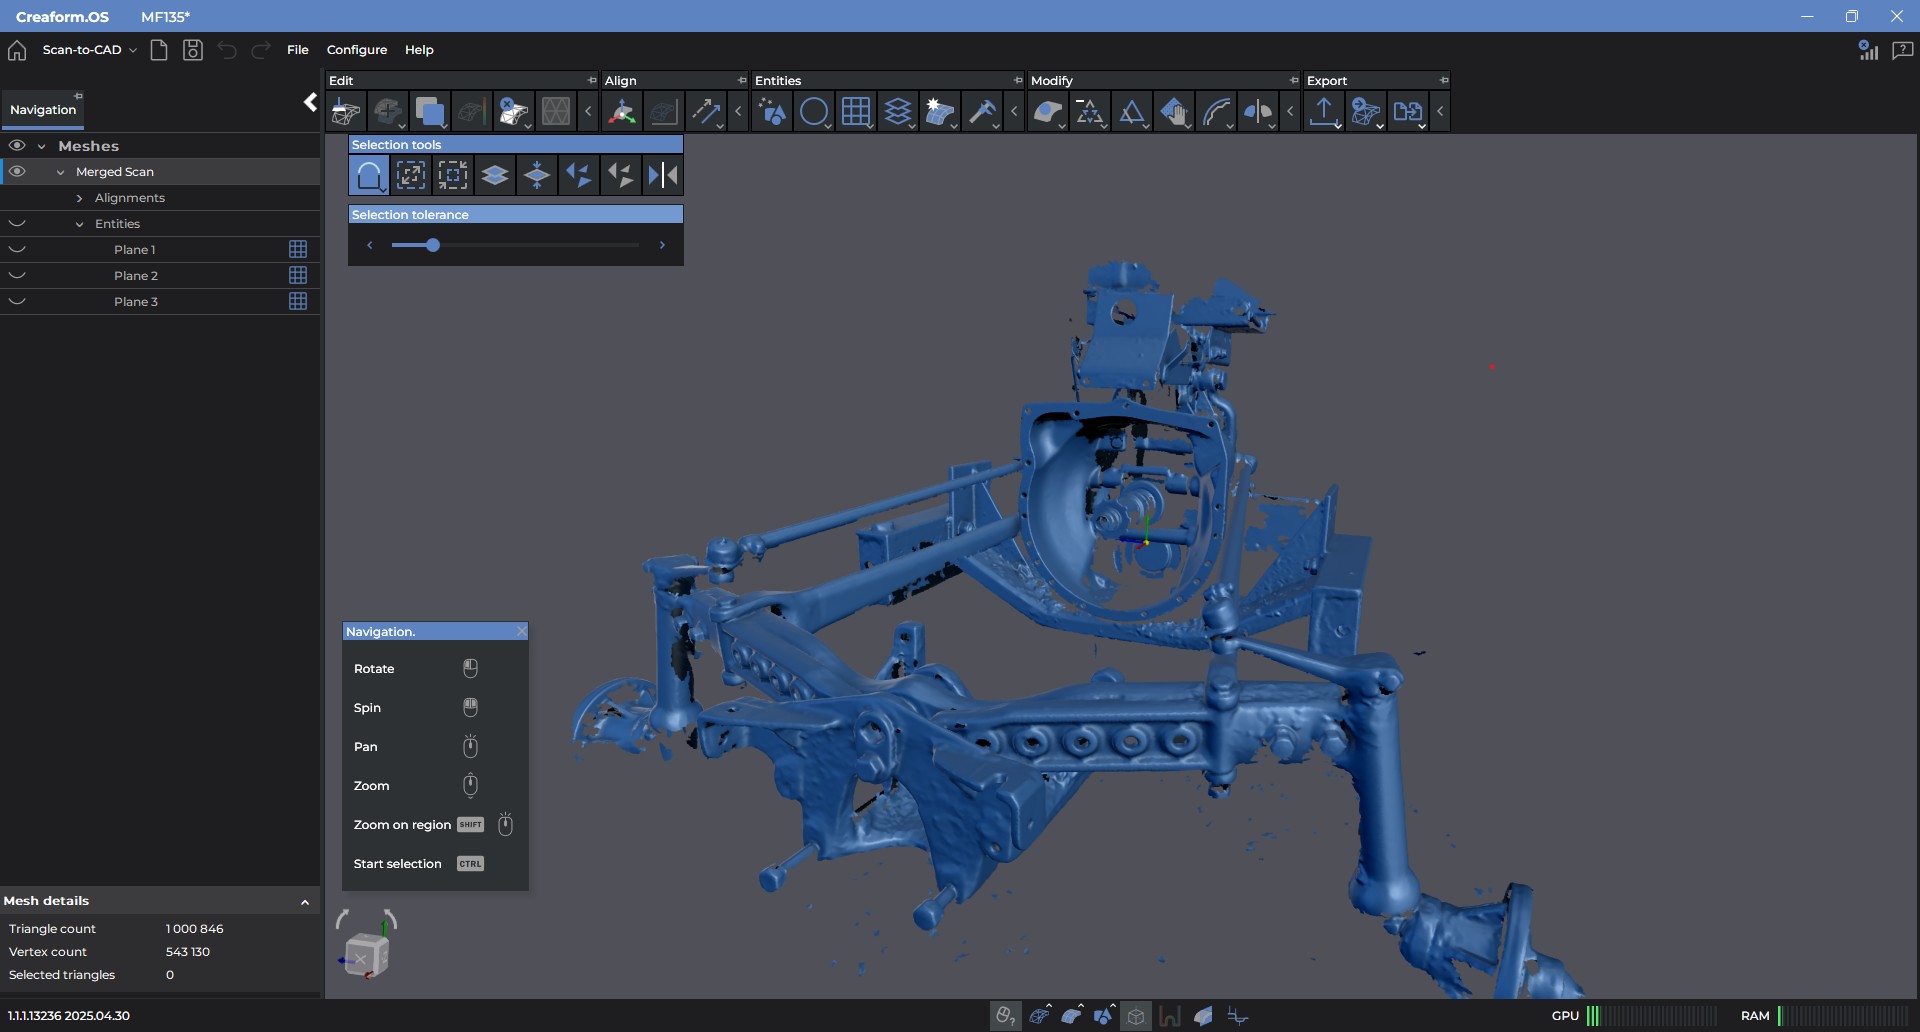Open the Align to origin tool
The height and width of the screenshot is (1032, 1920).
point(622,112)
